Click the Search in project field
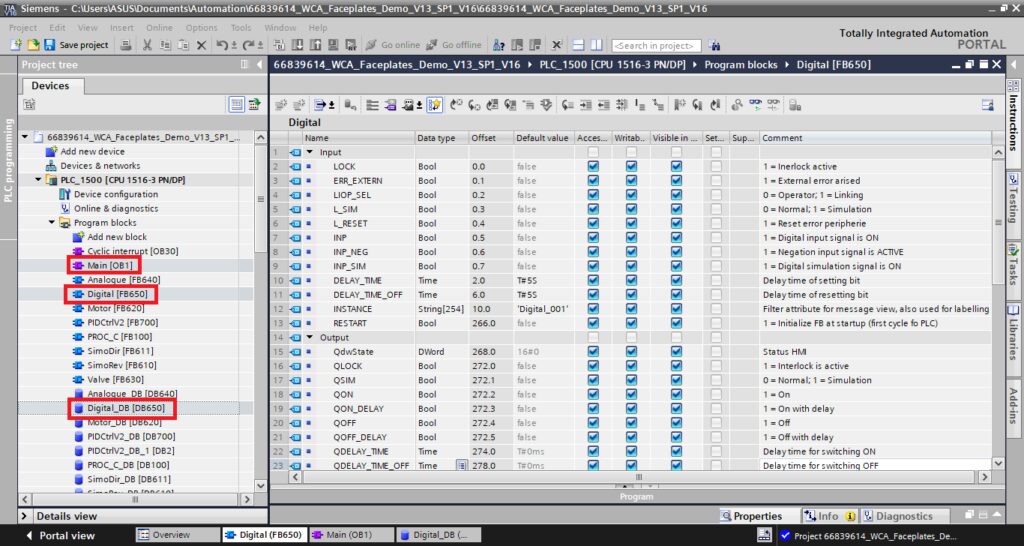Image resolution: width=1024 pixels, height=546 pixels. [656, 46]
